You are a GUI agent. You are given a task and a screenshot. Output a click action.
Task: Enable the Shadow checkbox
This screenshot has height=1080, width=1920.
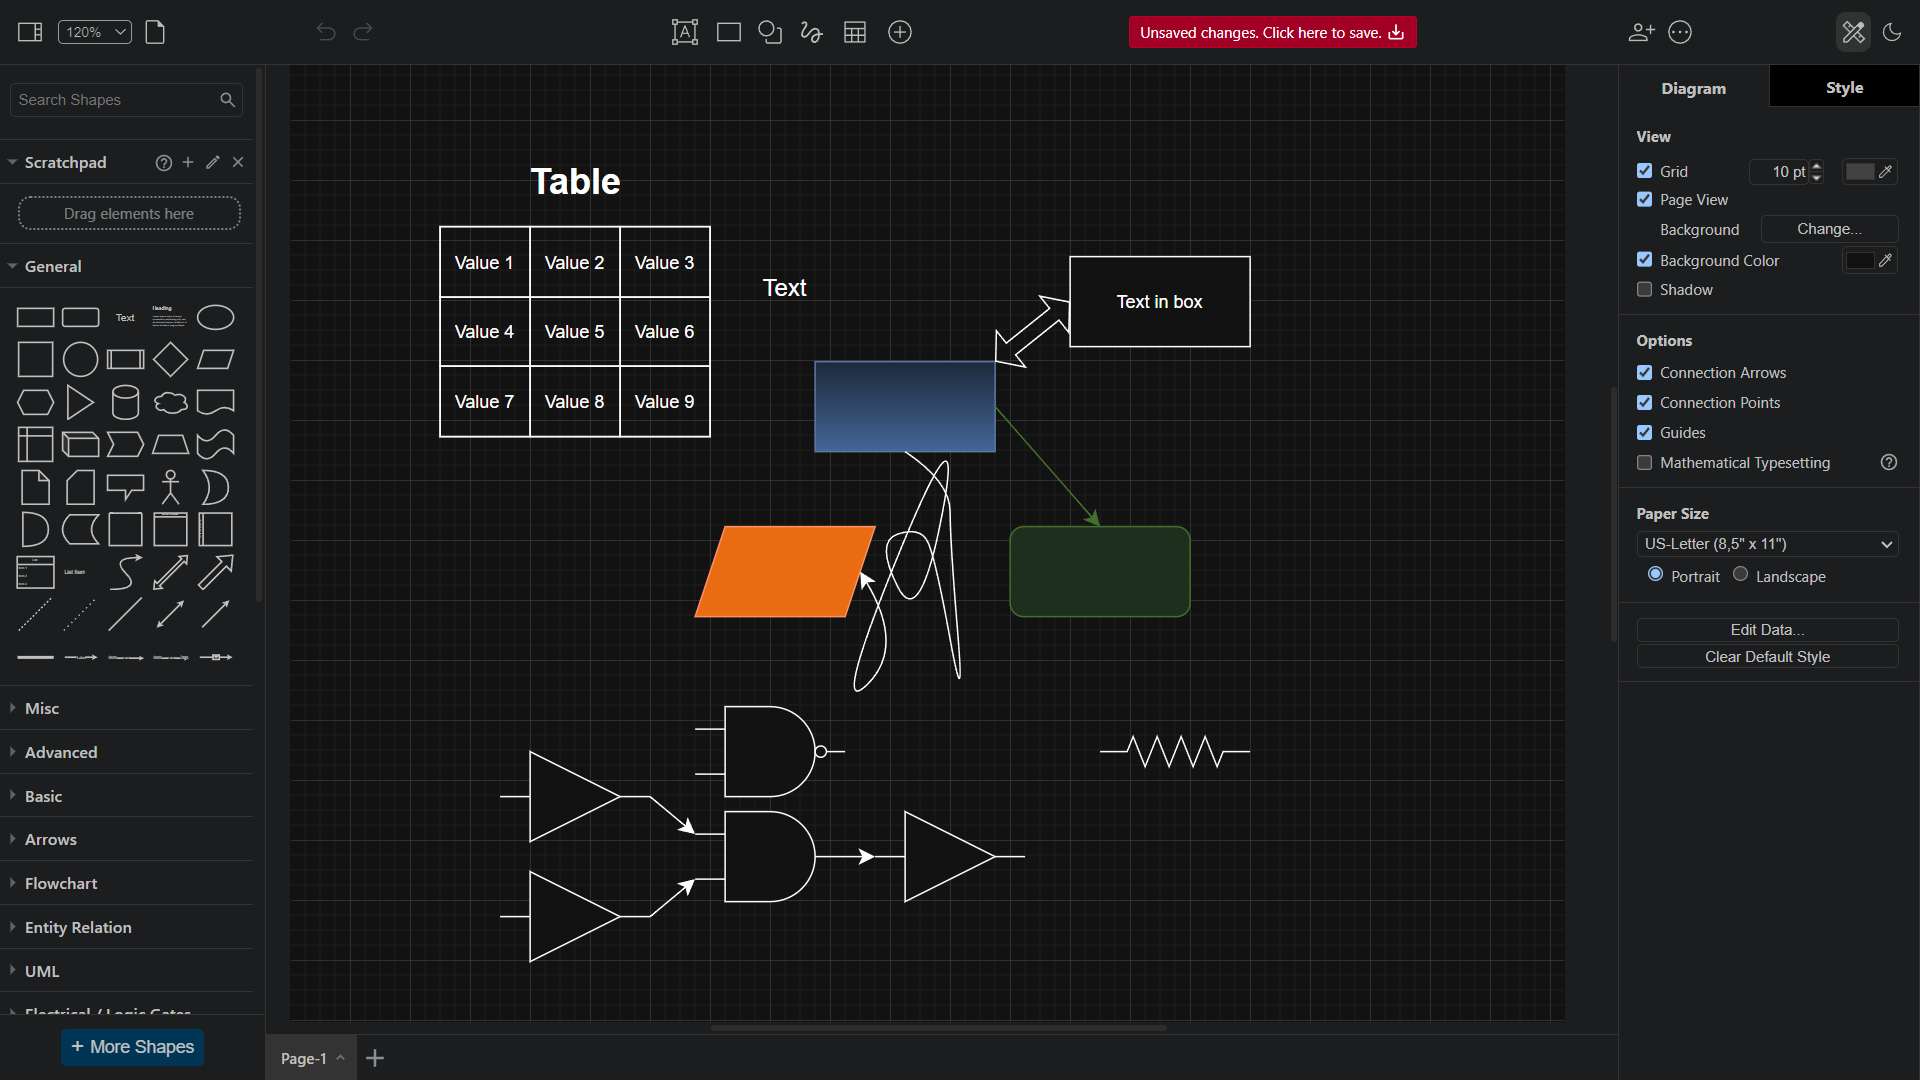[x=1645, y=289]
